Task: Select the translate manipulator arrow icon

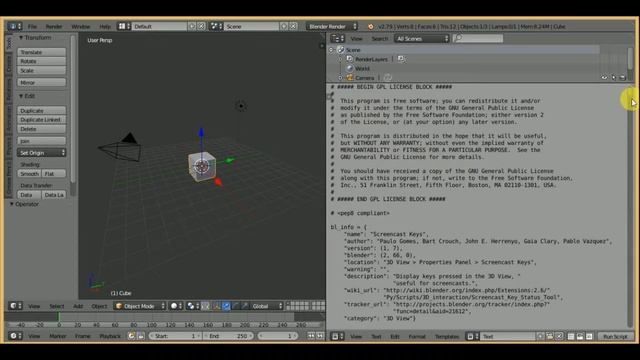Action: pos(226,306)
